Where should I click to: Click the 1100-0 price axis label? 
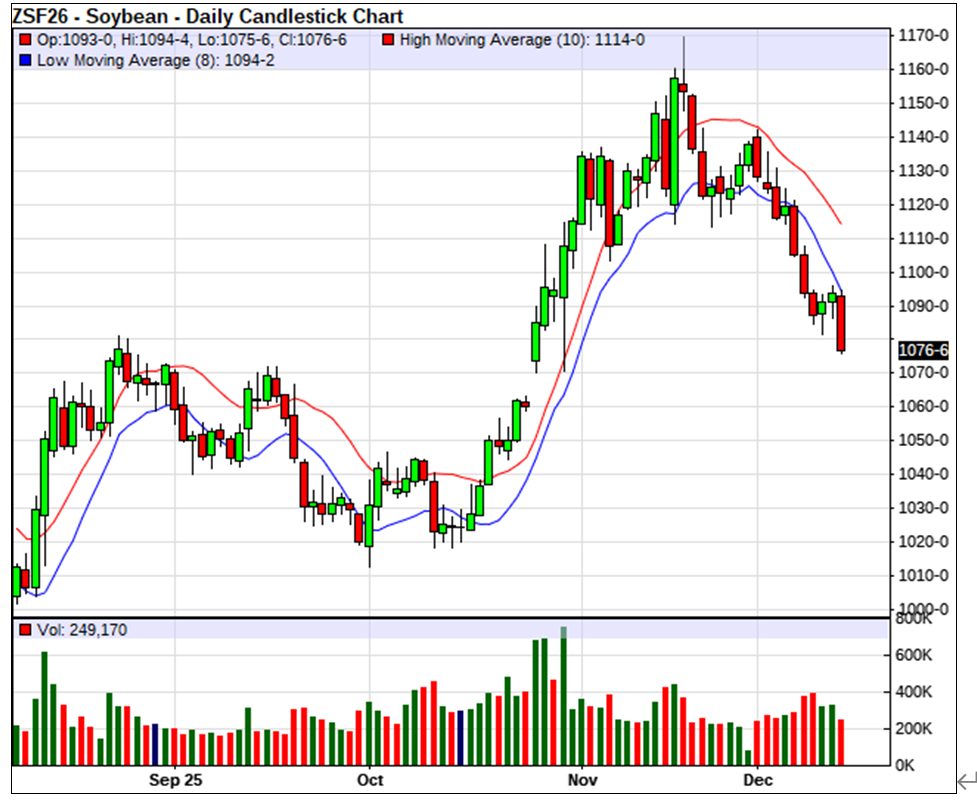pos(923,272)
